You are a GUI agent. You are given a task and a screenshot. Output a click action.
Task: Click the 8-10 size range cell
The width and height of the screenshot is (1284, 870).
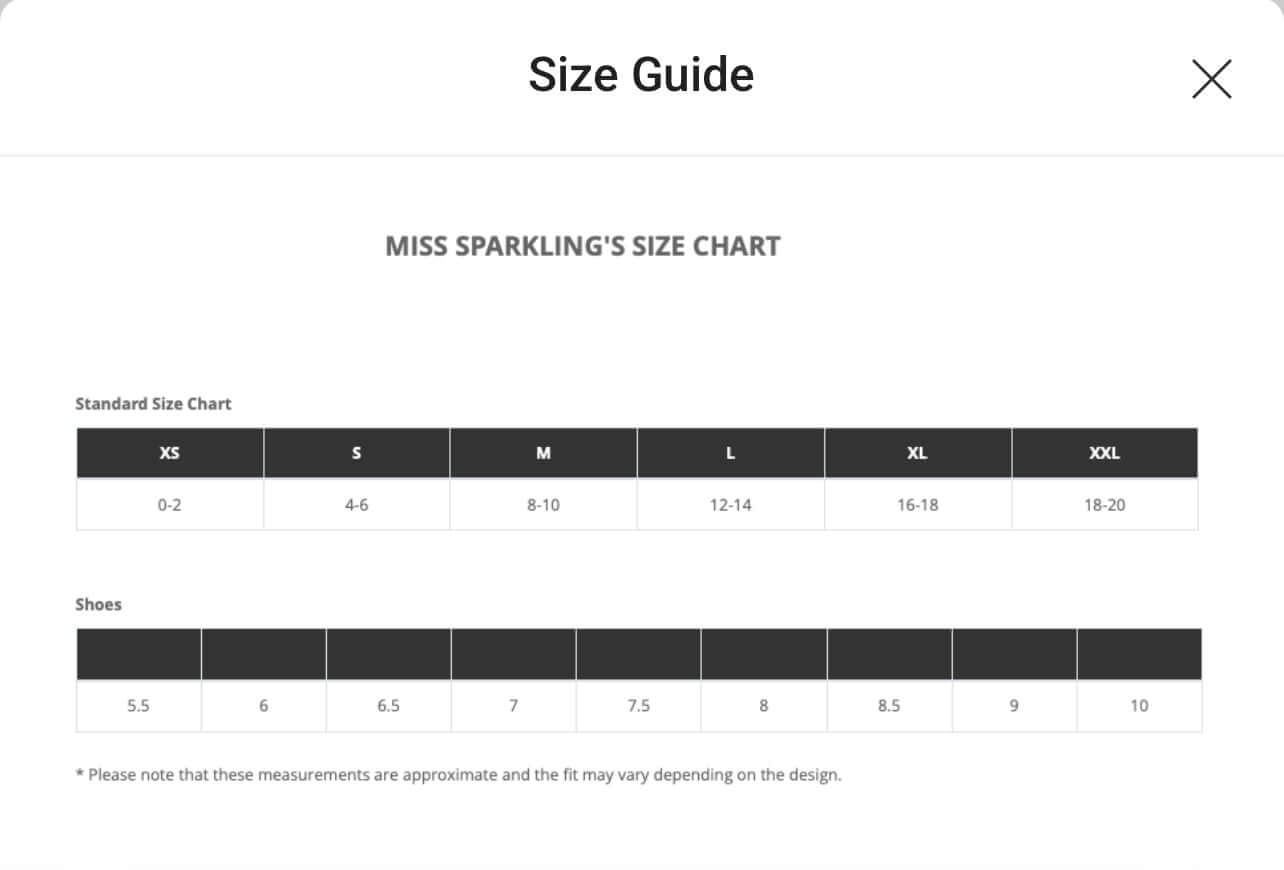pos(543,505)
